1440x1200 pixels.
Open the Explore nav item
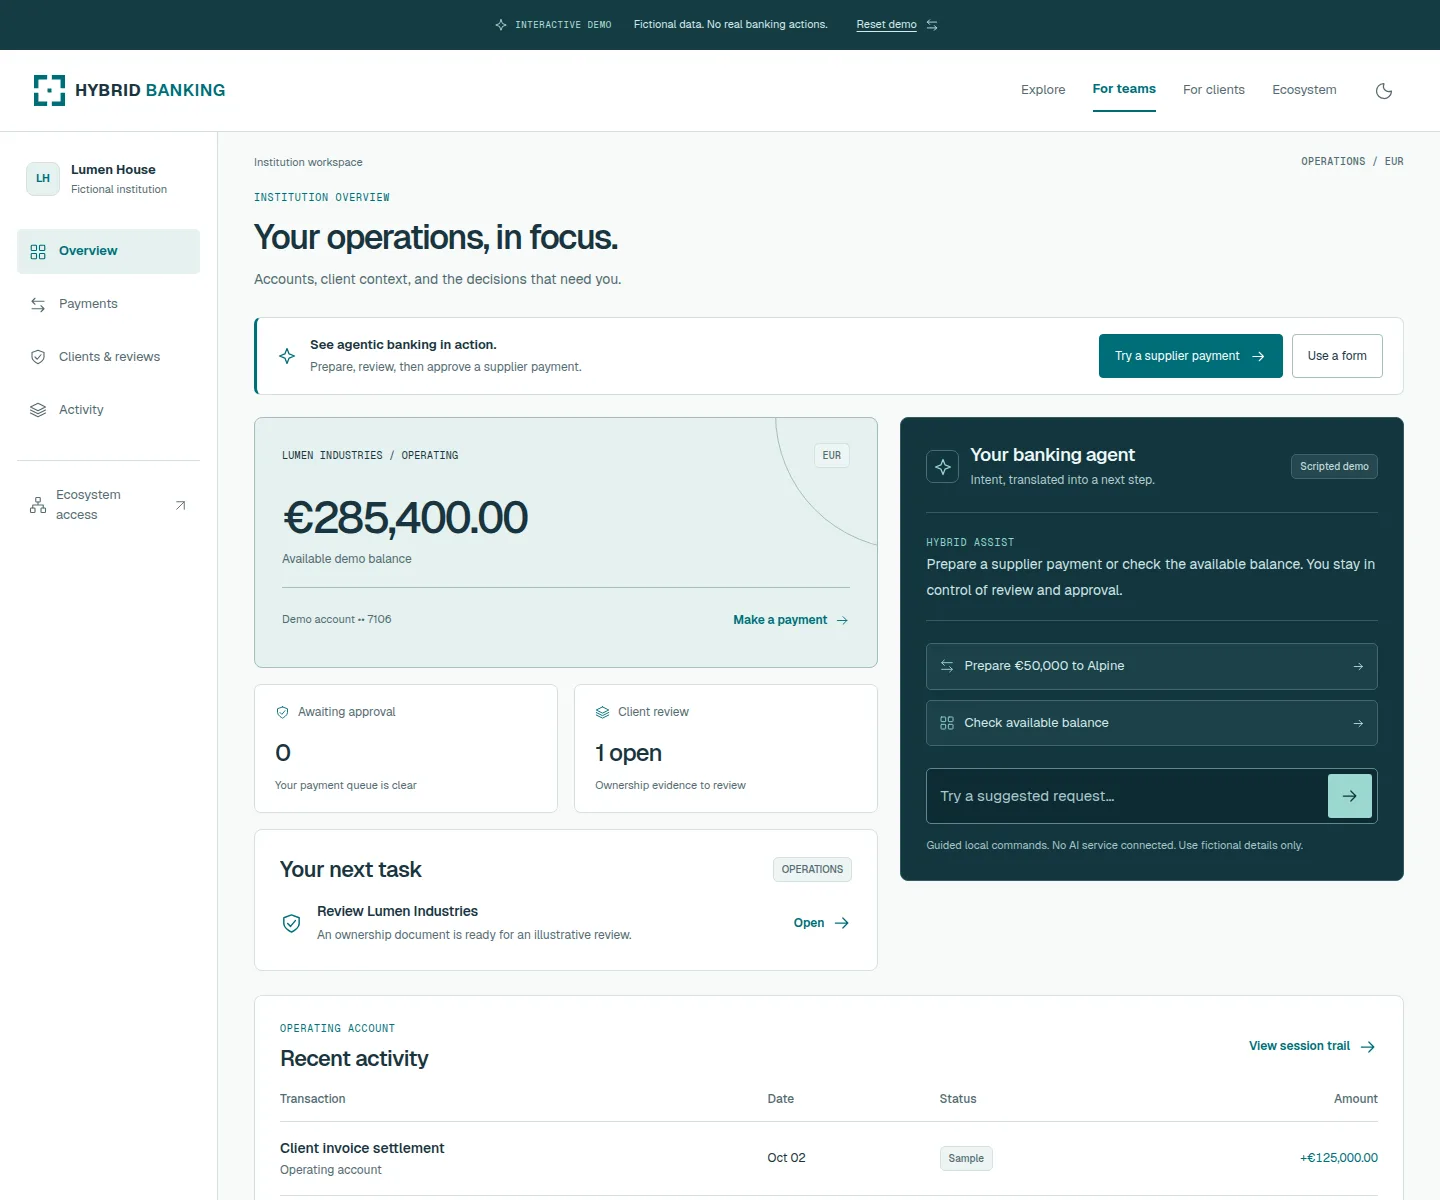tap(1043, 90)
